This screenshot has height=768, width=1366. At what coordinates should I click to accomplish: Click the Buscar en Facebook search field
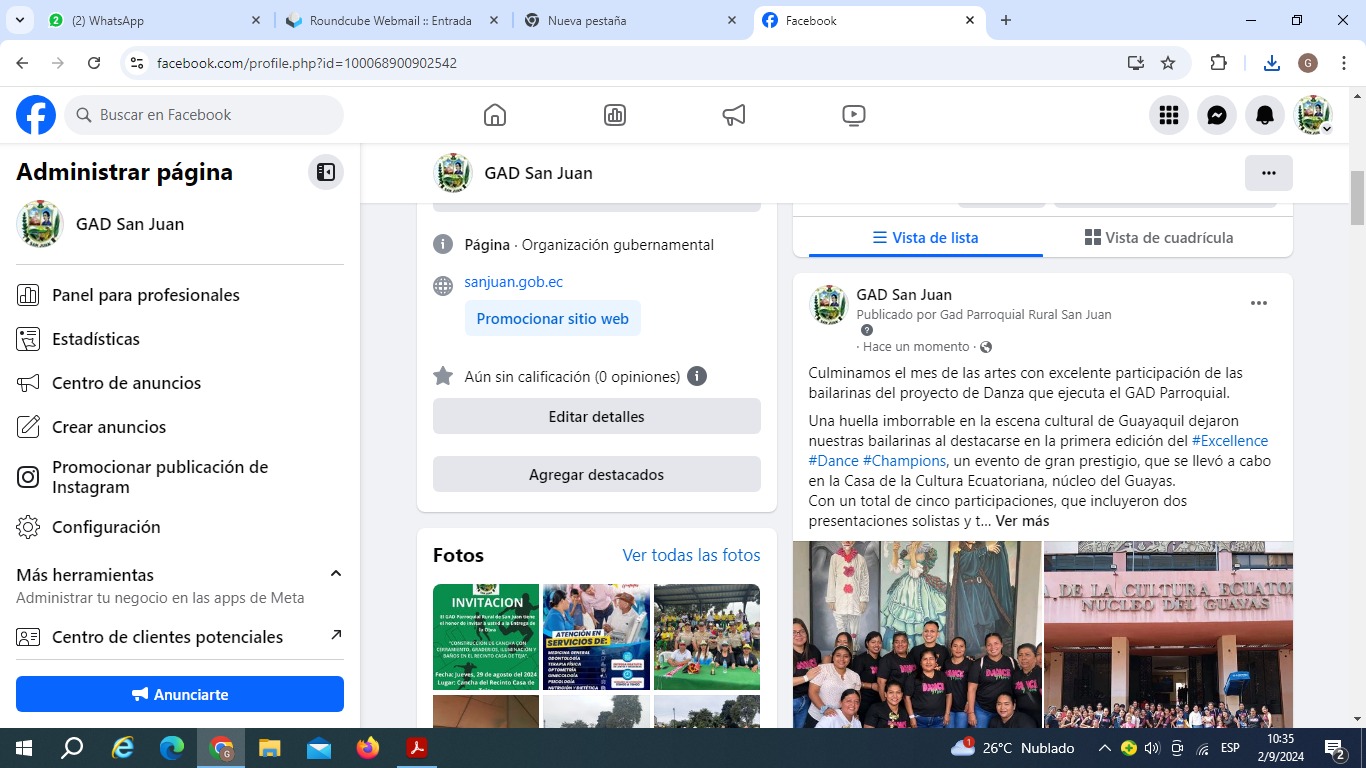coord(205,115)
